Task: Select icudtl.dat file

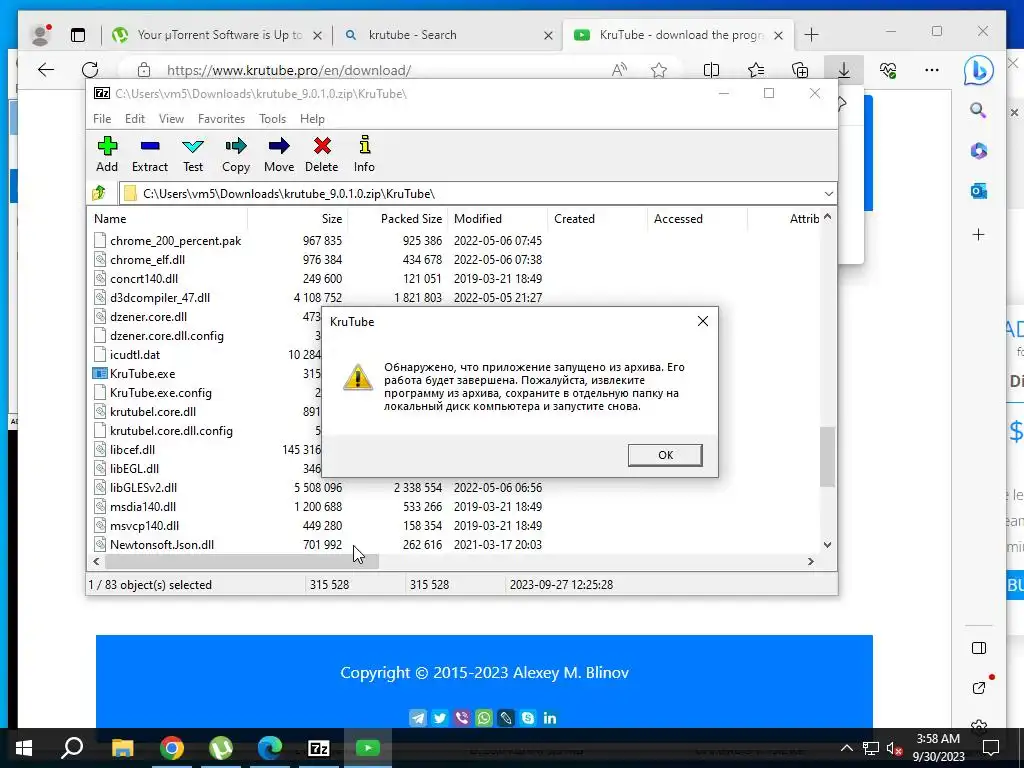Action: coord(135,355)
